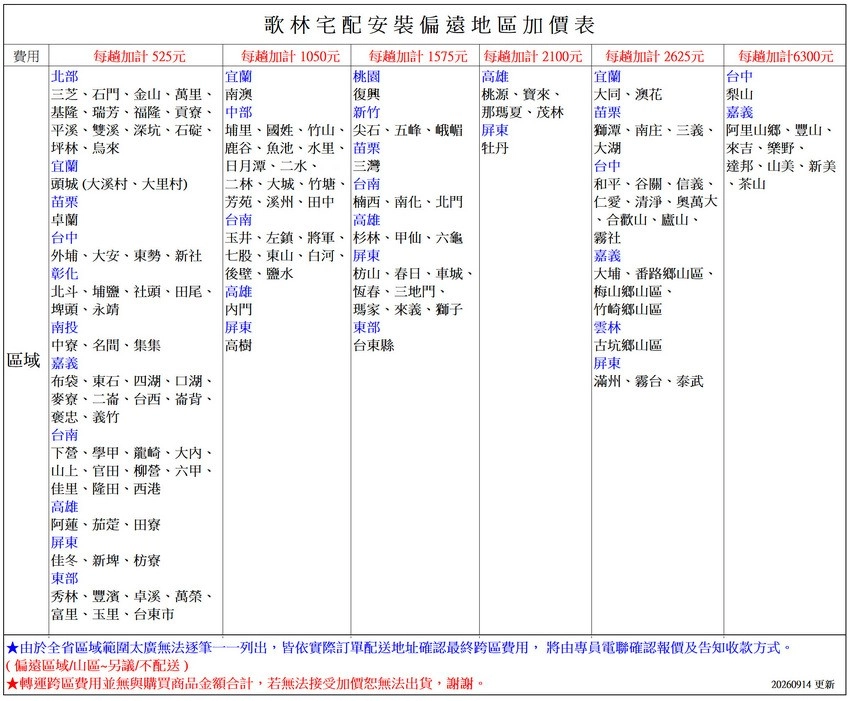Click the 每趟加計 525元 column header
The image size is (850, 701).
coord(139,56)
